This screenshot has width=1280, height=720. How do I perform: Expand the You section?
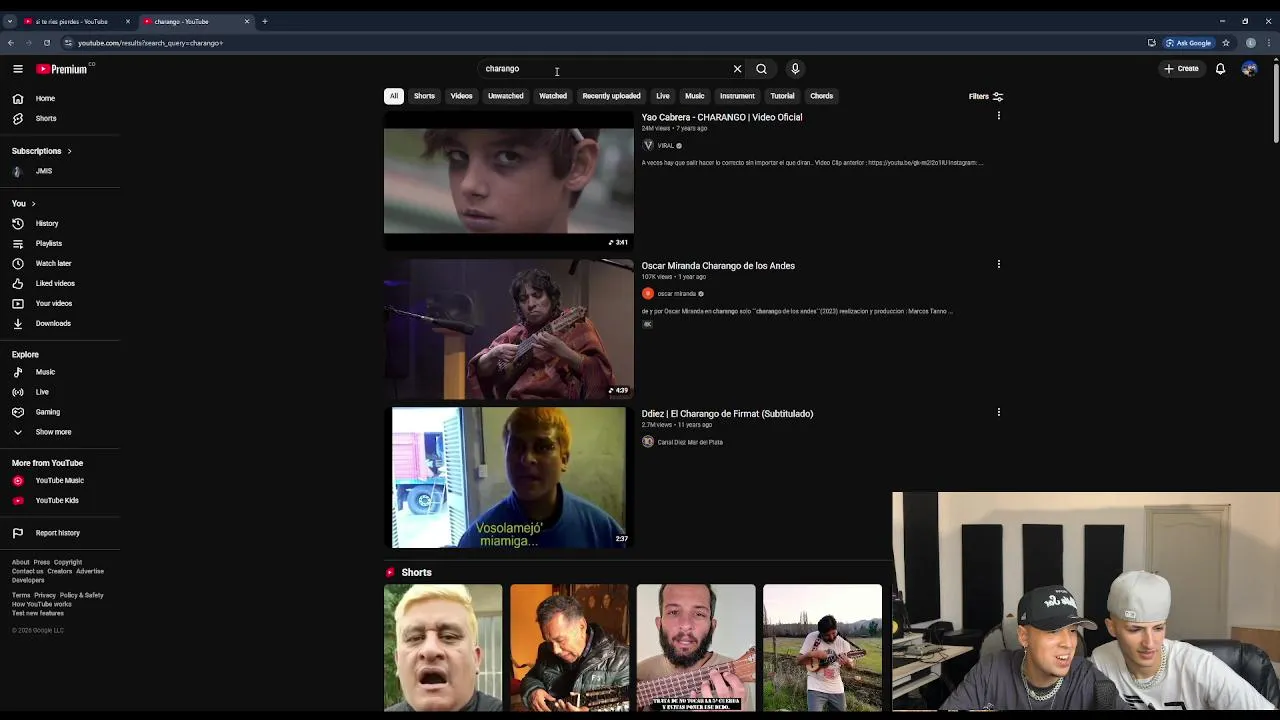coord(24,203)
